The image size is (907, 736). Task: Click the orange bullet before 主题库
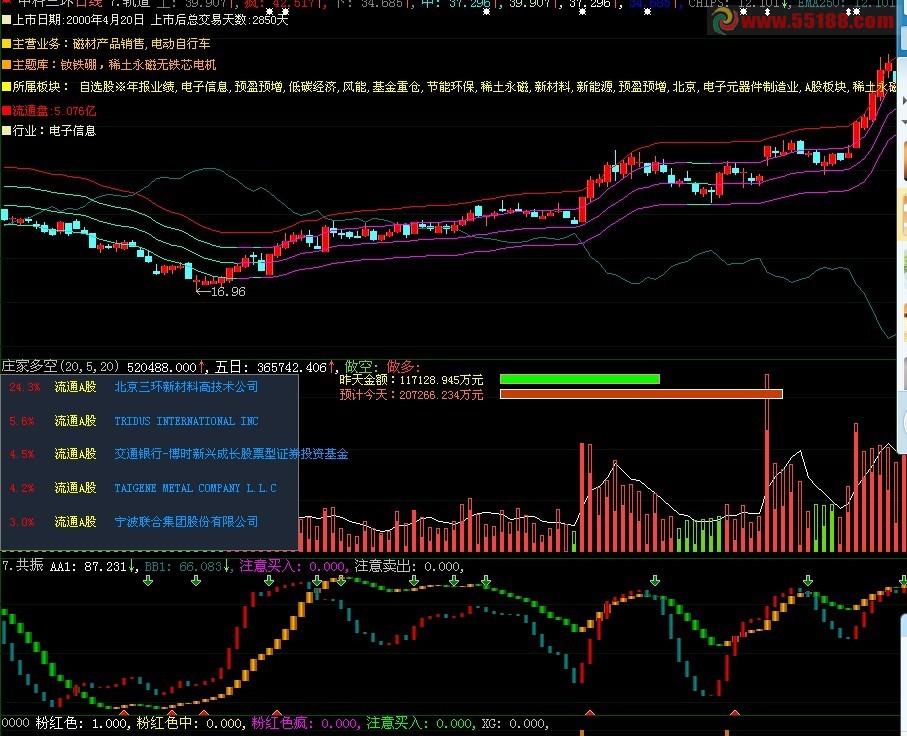tap(6, 65)
